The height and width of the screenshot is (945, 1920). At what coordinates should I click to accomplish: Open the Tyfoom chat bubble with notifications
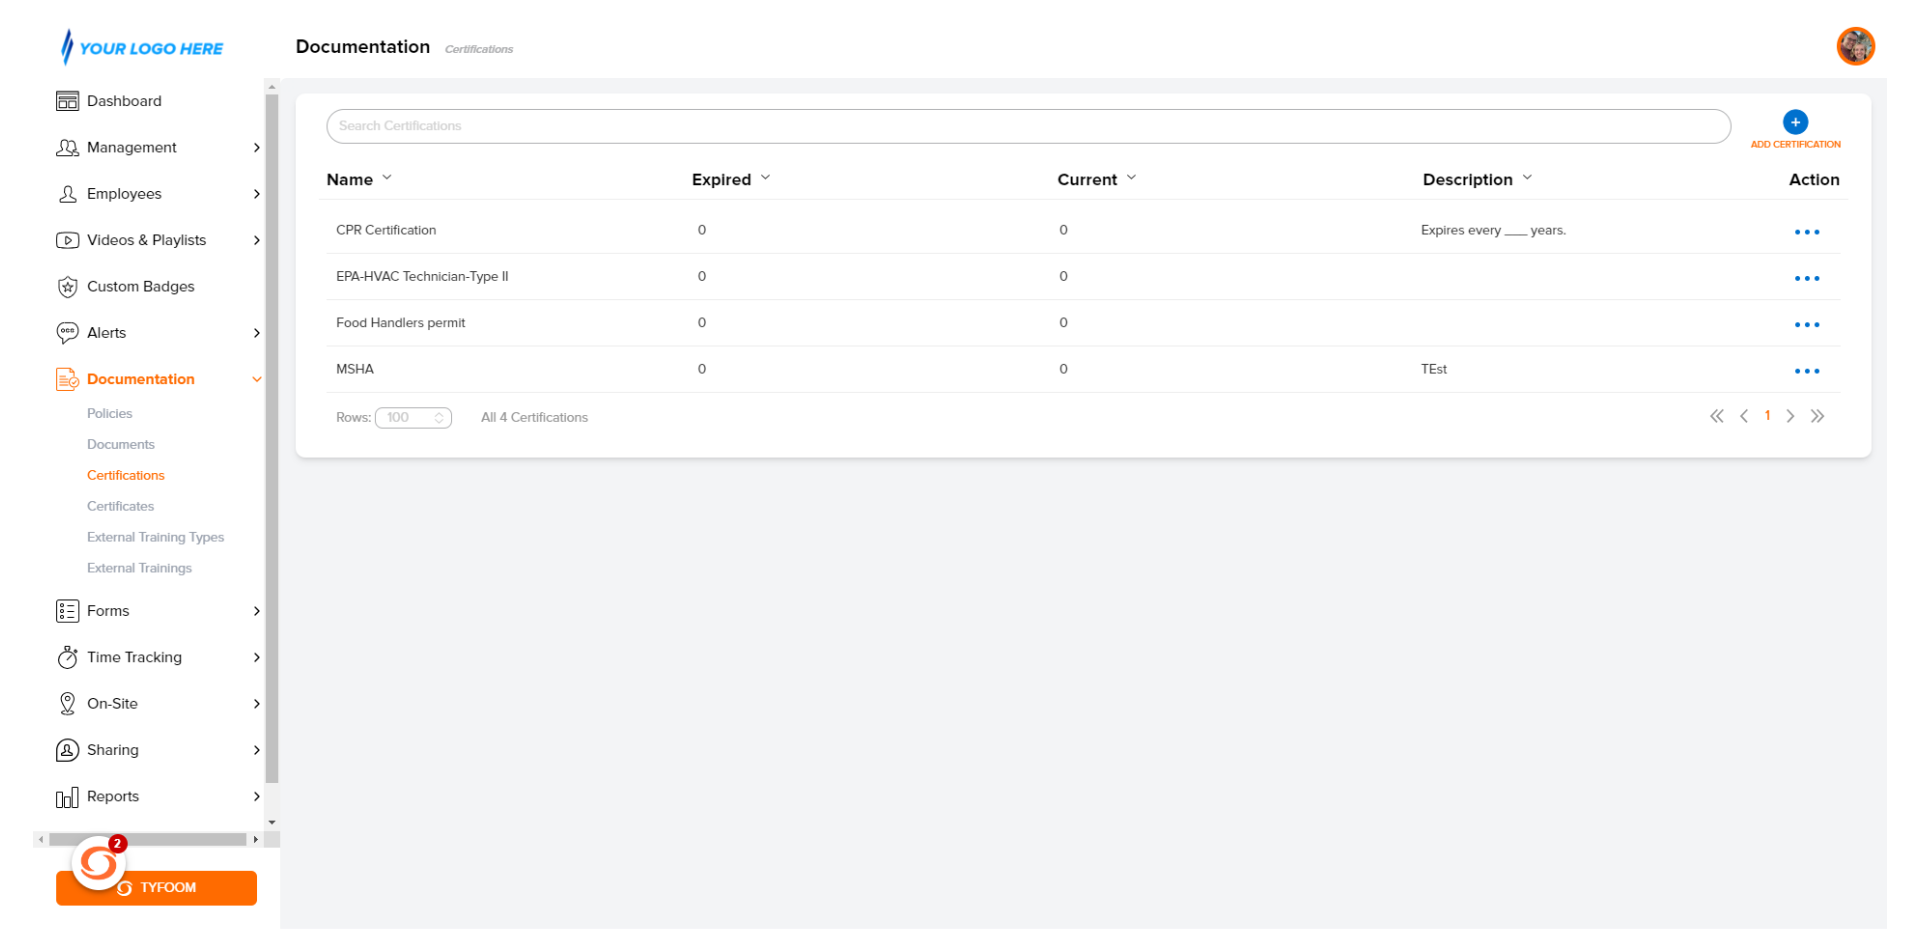coord(99,861)
